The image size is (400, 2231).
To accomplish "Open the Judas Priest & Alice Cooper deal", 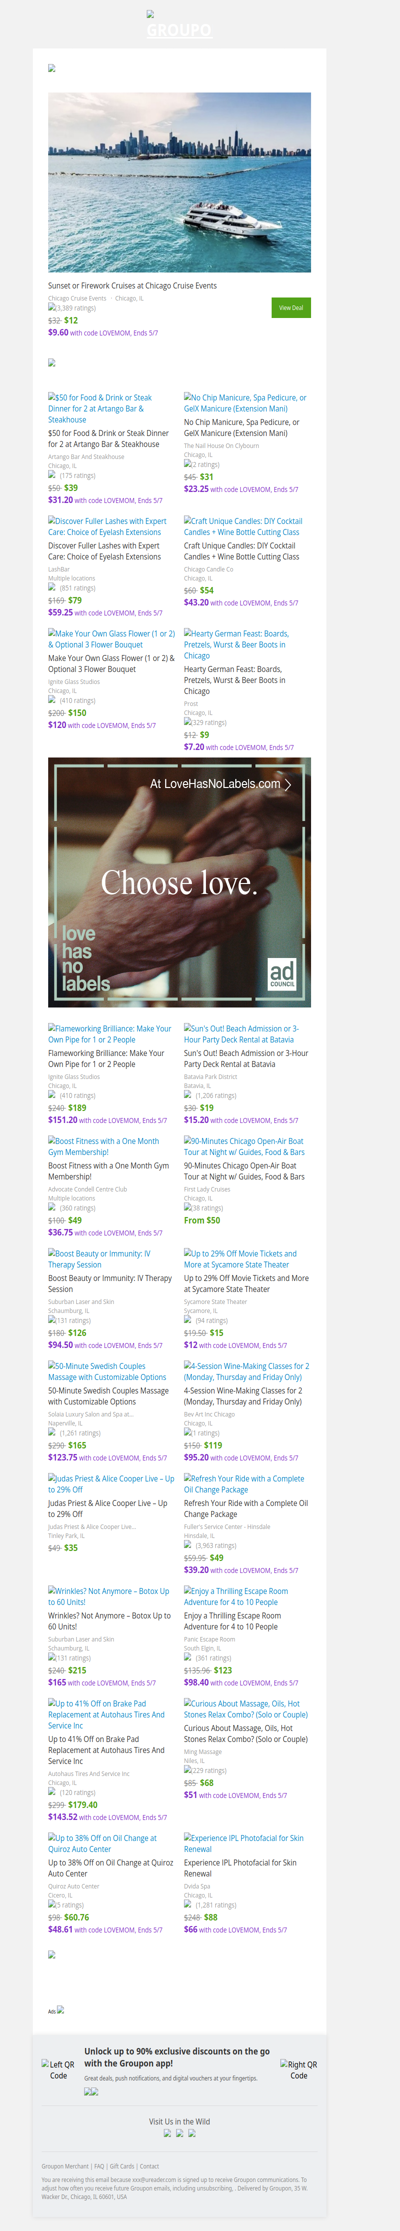I will (110, 1484).
